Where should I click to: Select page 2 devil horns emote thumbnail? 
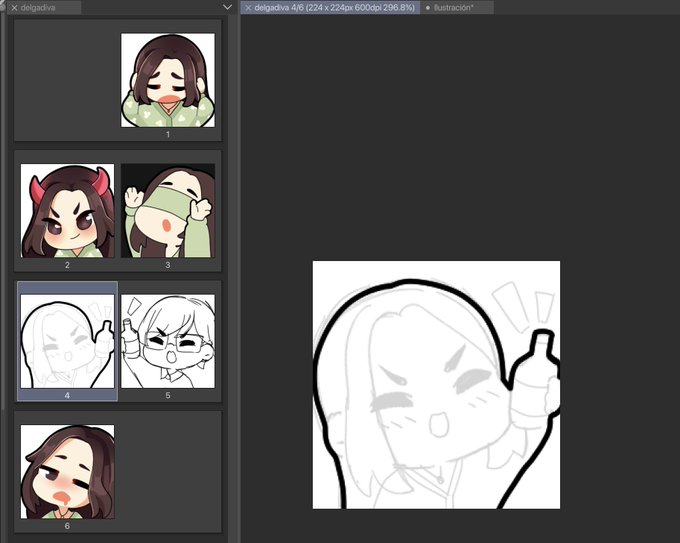67,210
